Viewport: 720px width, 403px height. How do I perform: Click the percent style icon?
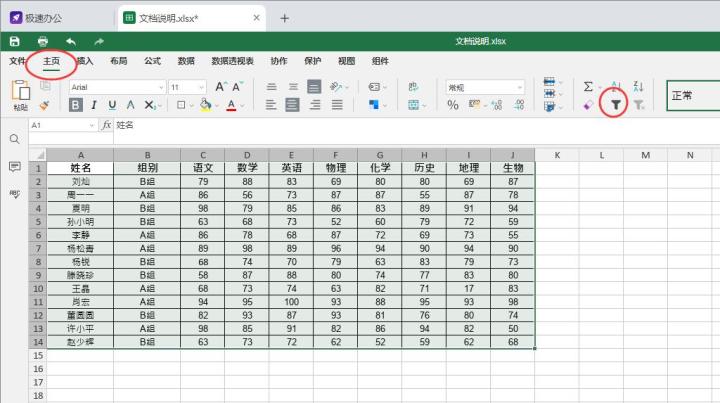coord(452,104)
